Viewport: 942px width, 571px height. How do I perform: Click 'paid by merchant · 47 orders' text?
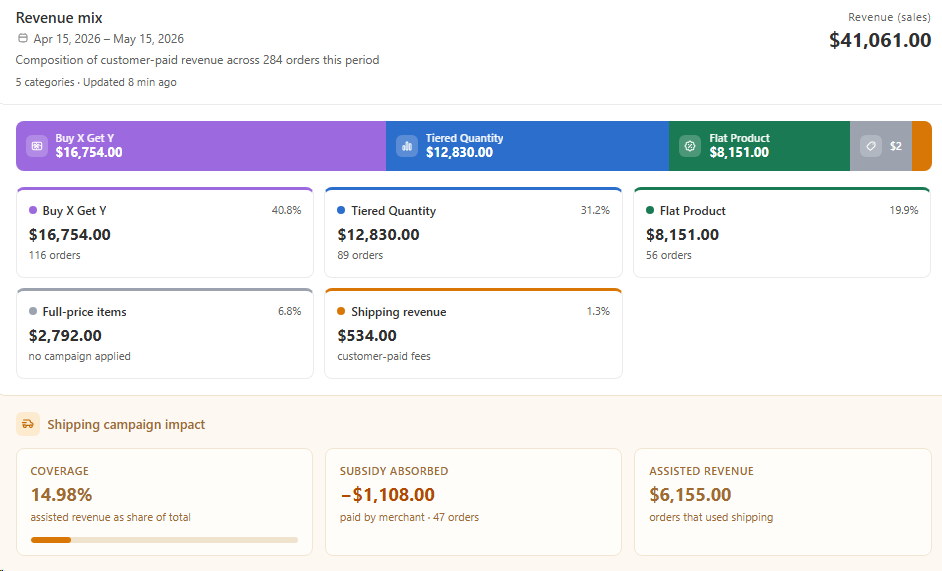(x=409, y=518)
